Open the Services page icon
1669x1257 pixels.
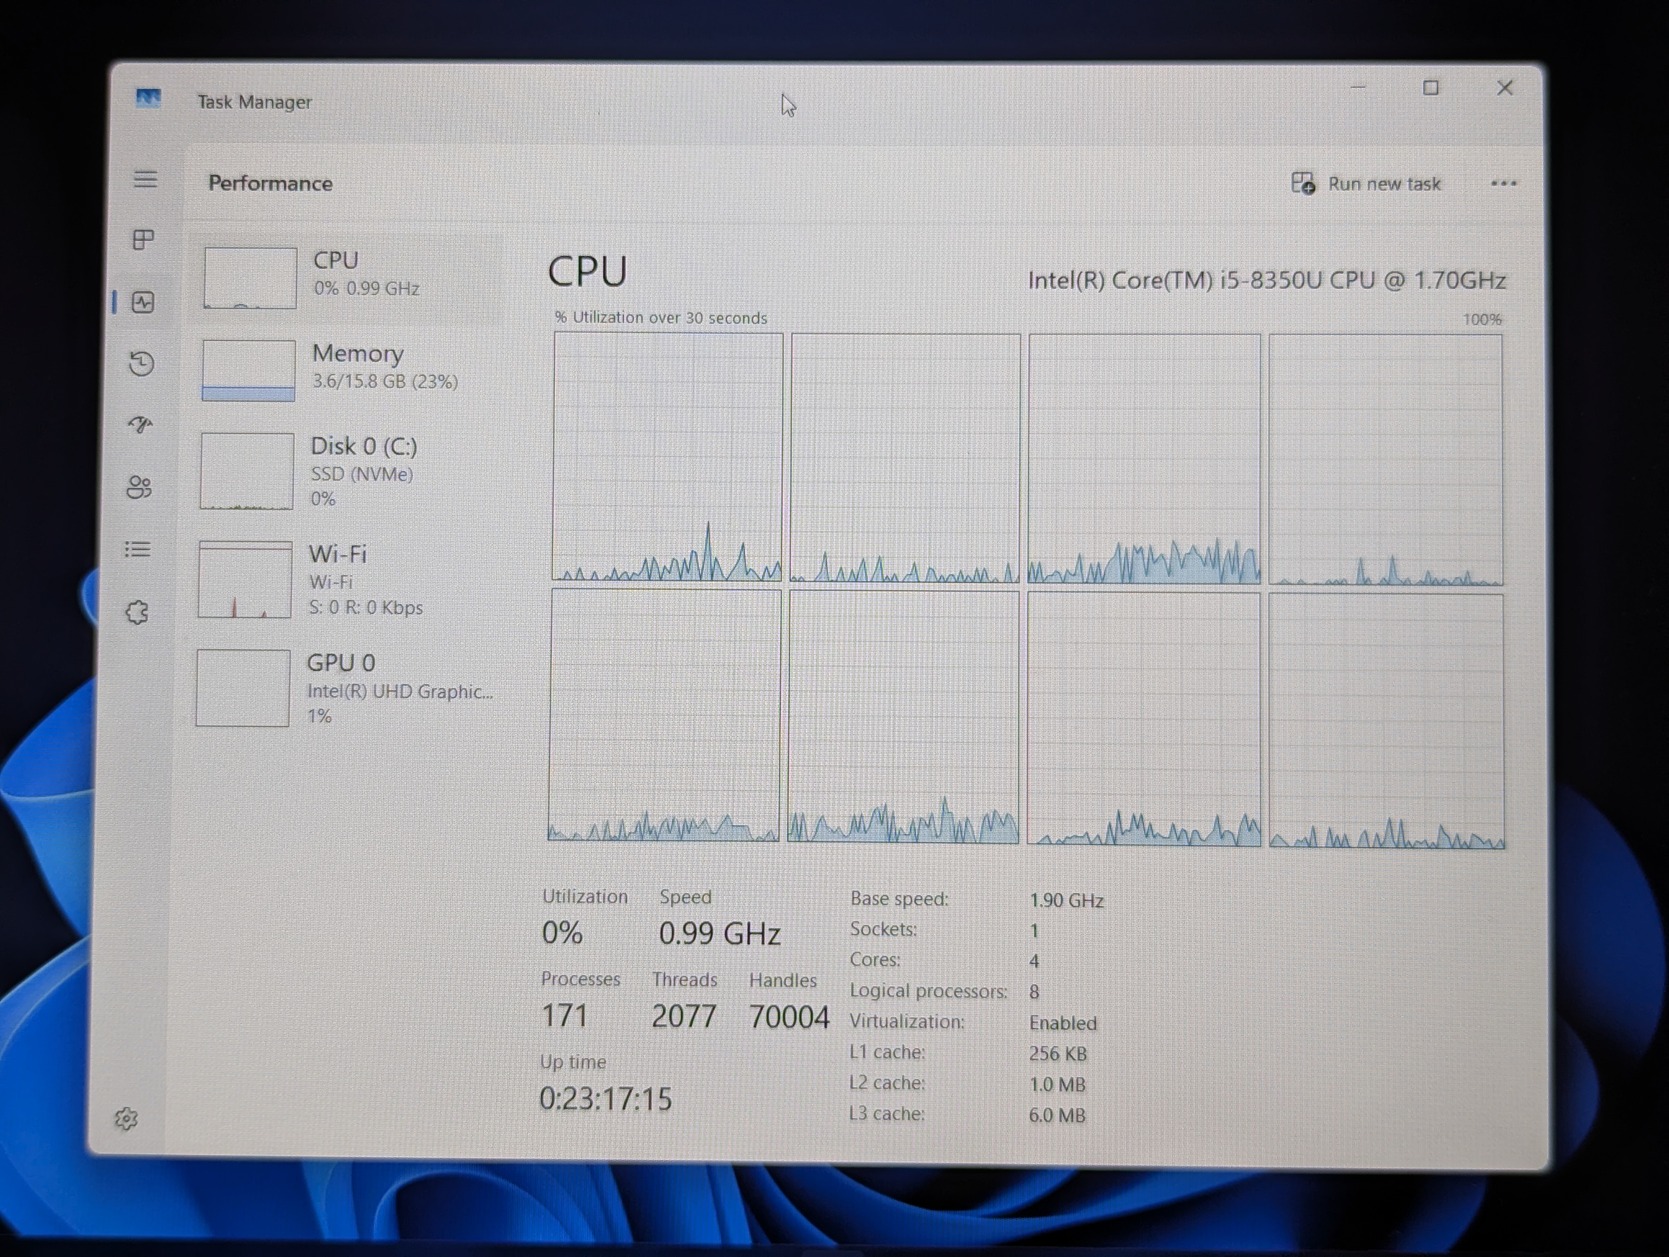(137, 612)
